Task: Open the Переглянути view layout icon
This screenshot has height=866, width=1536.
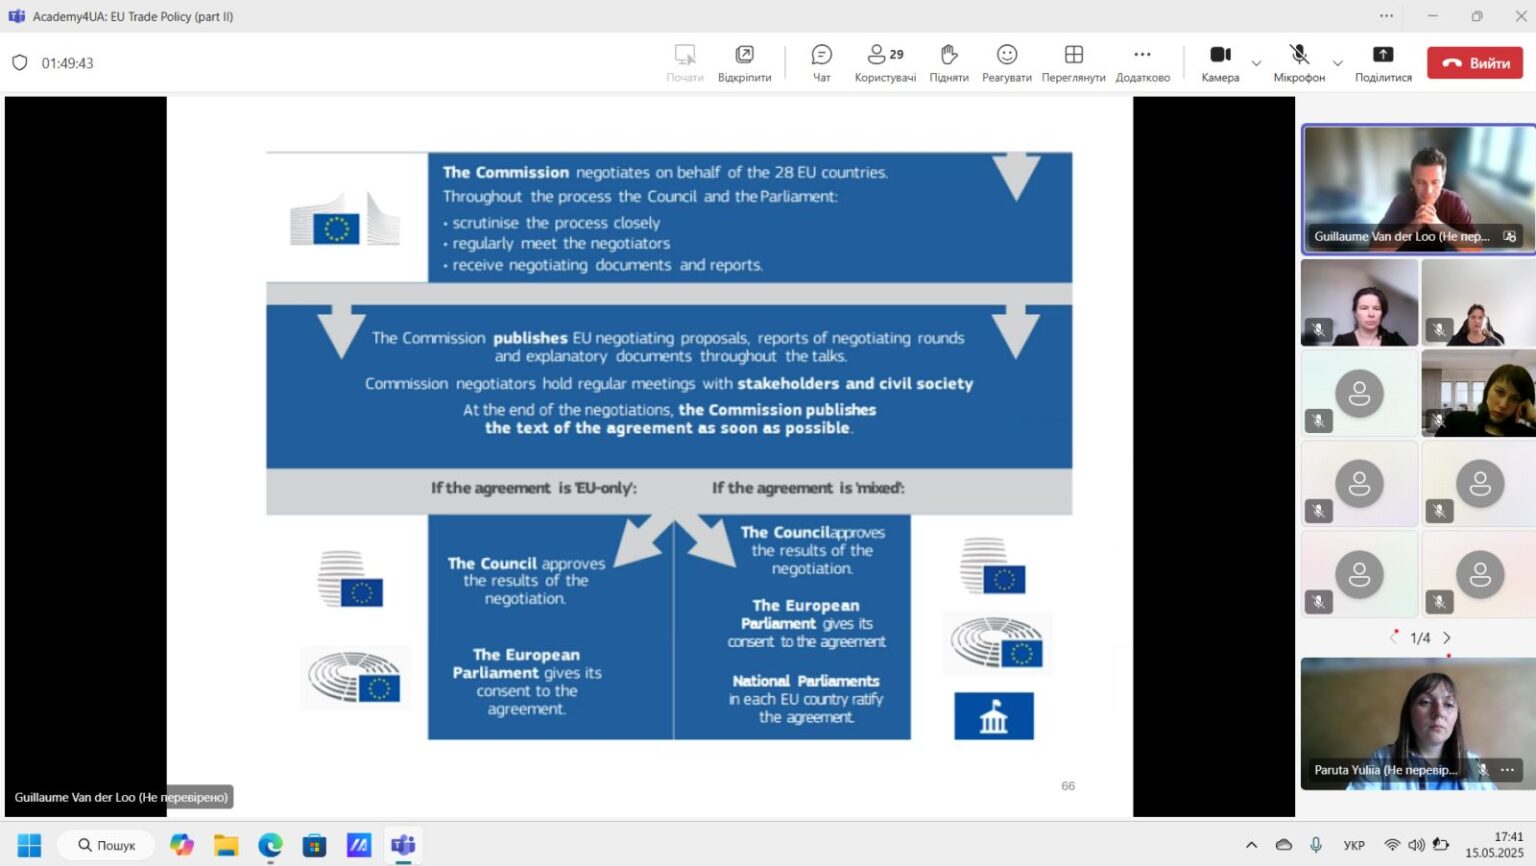Action: click(1073, 63)
